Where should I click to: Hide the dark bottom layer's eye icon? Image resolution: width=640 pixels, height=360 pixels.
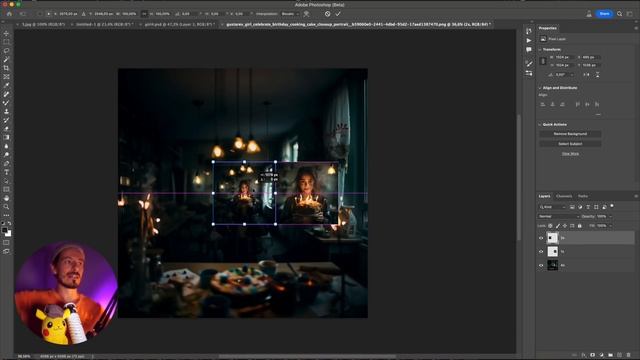point(541,265)
